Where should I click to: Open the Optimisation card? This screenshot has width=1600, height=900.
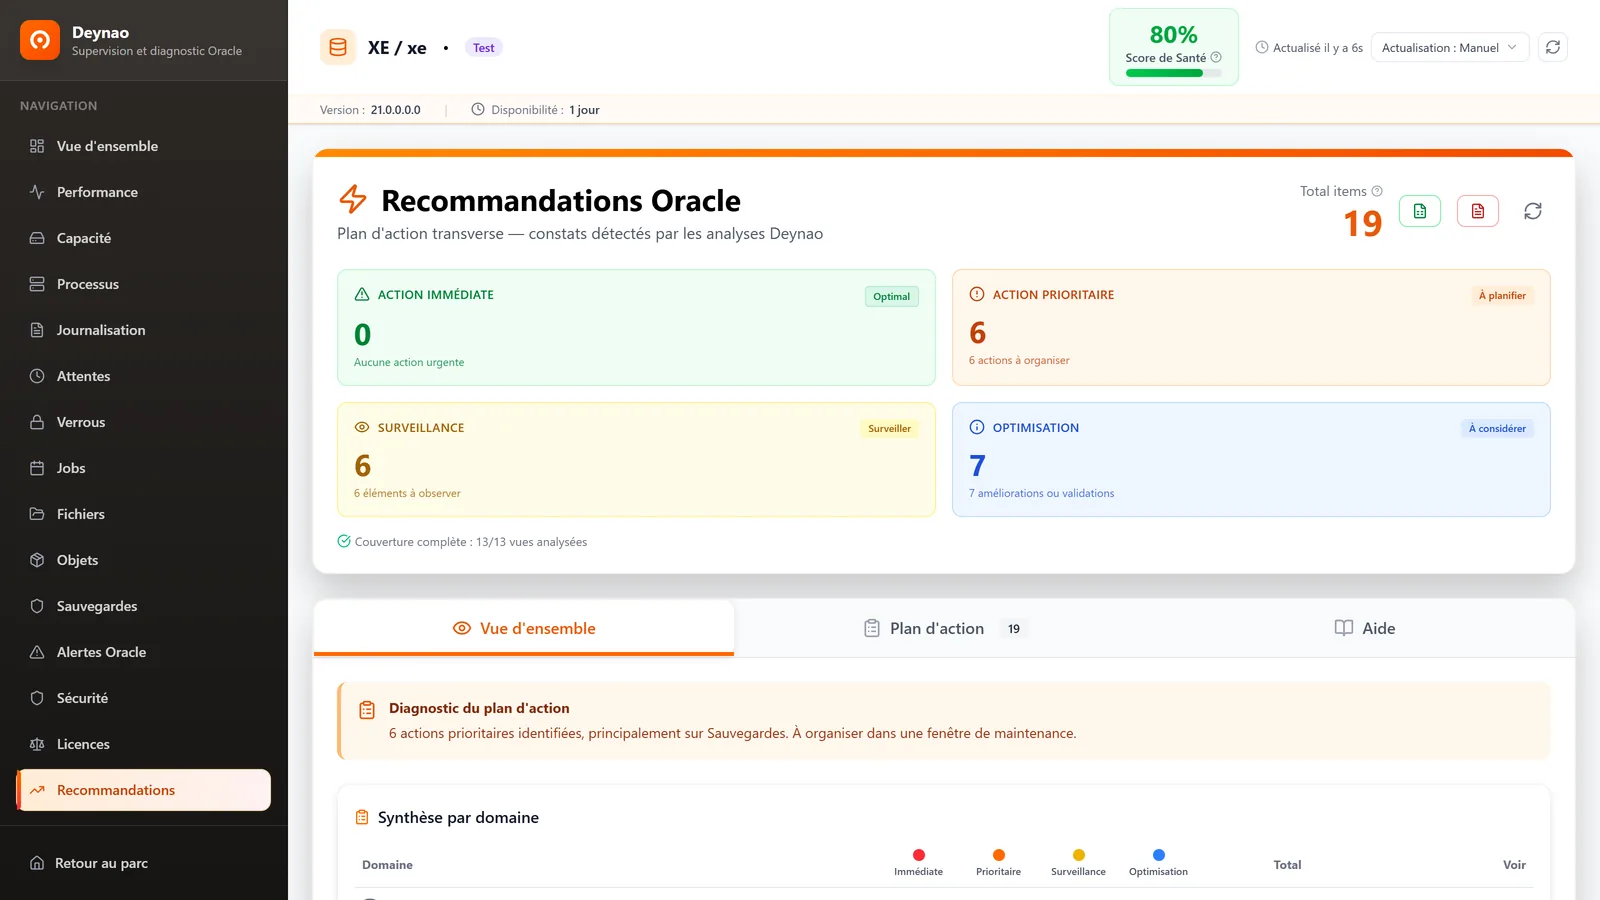click(x=1251, y=460)
